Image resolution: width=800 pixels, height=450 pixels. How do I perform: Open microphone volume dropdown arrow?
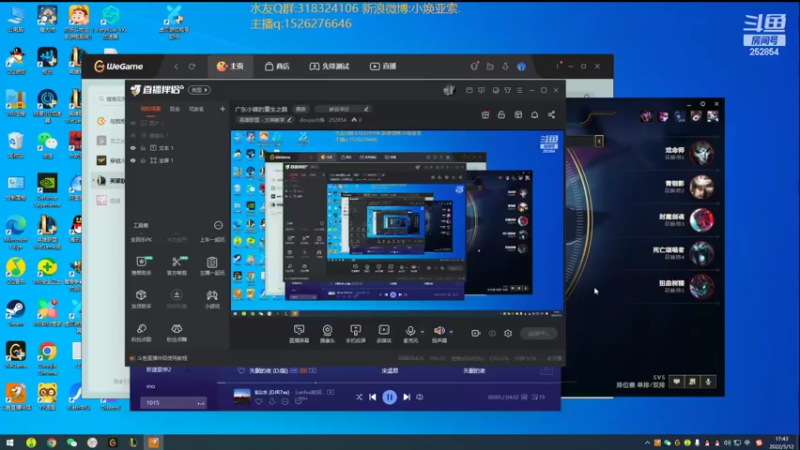(x=422, y=332)
